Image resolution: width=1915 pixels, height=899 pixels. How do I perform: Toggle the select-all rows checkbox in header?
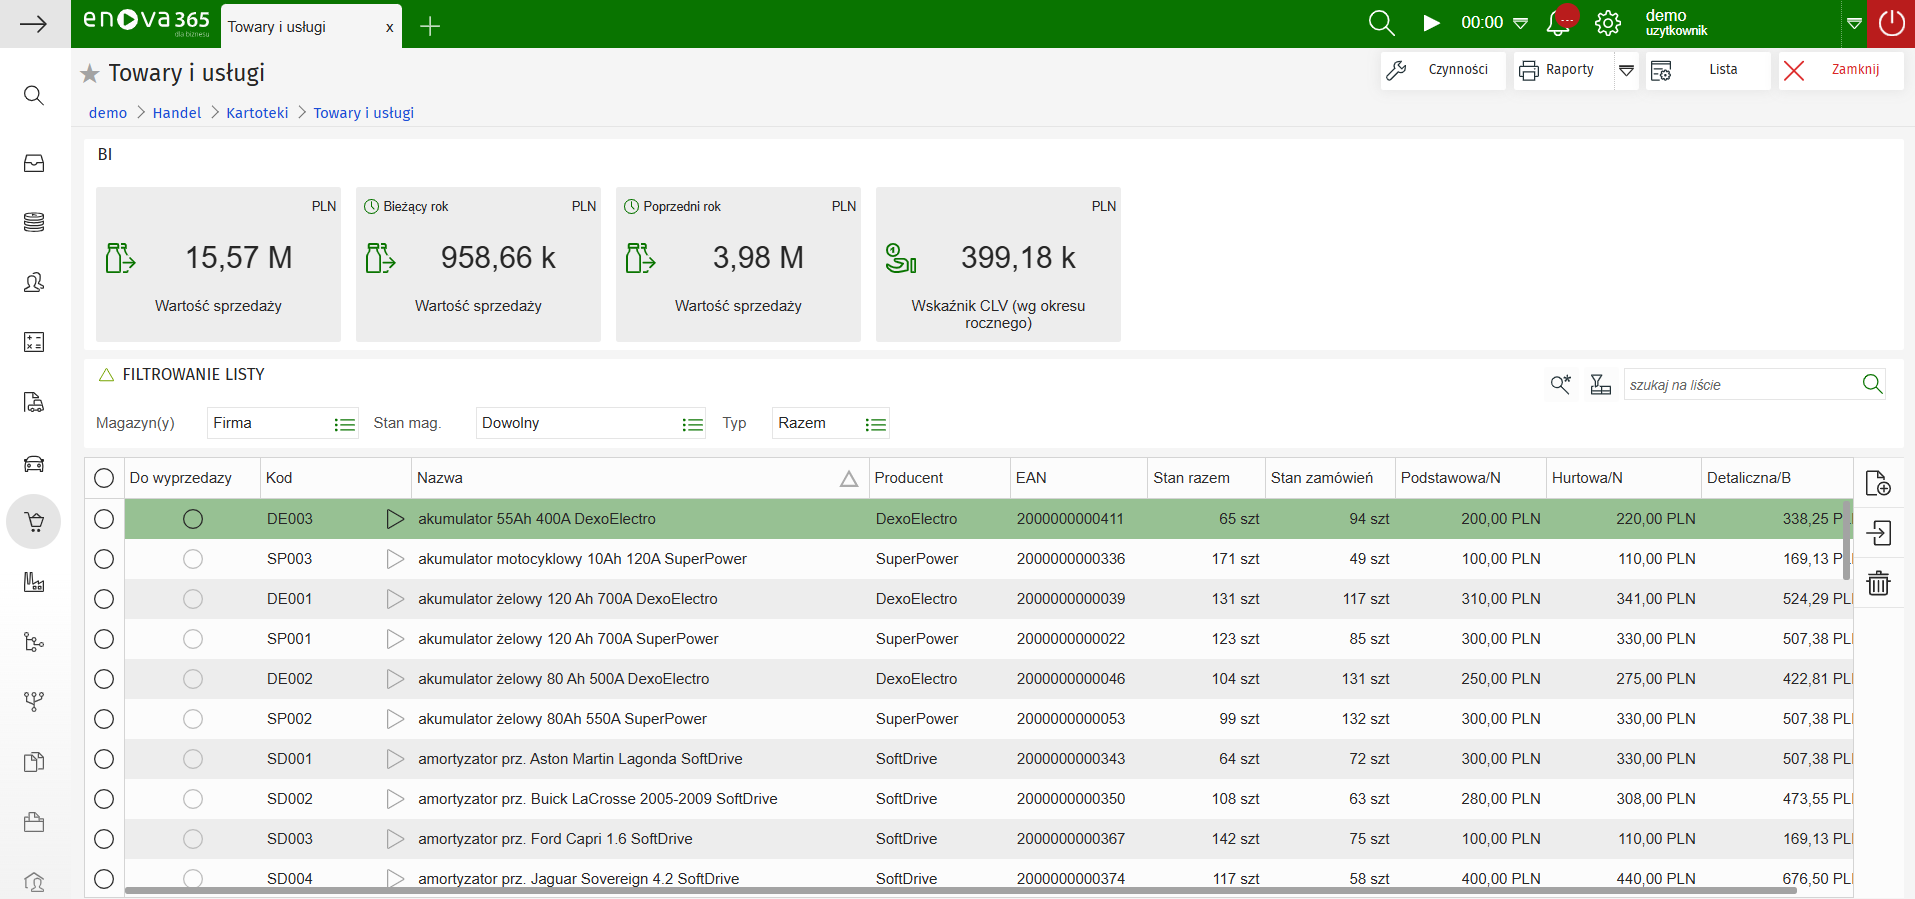point(104,478)
